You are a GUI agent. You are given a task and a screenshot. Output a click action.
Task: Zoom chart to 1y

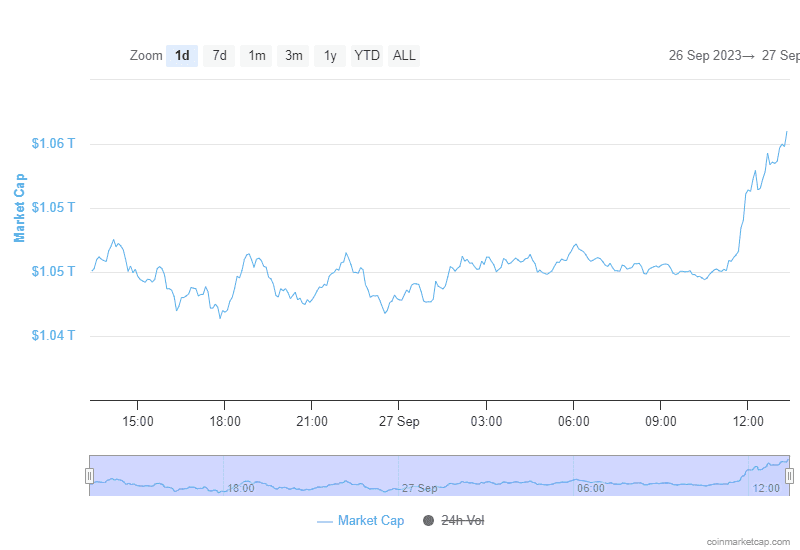[x=330, y=56]
